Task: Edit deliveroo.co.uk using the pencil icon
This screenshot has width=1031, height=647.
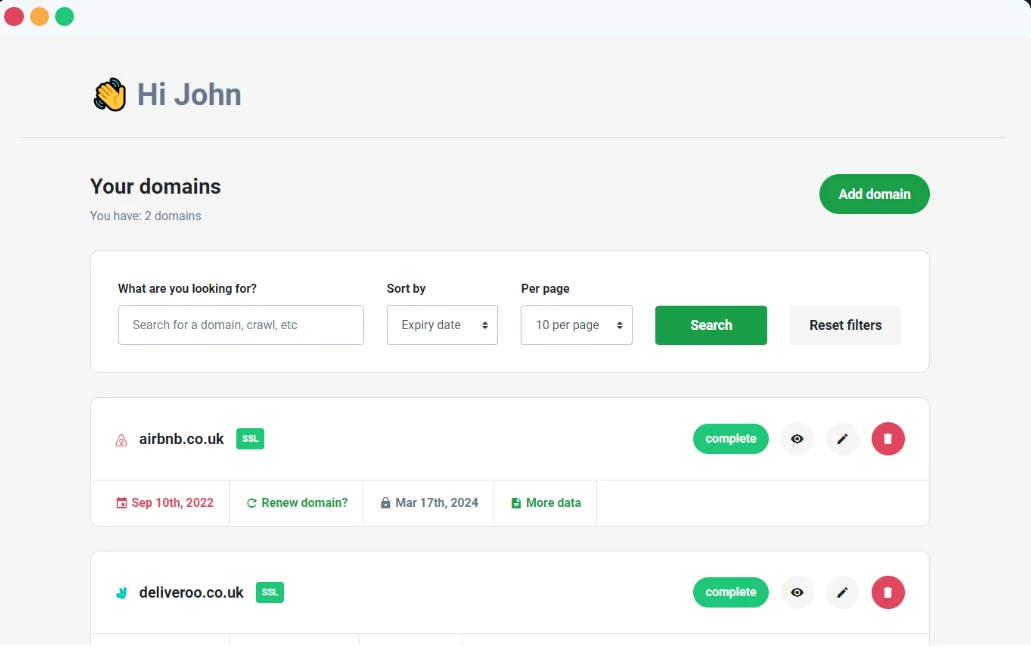Action: click(x=842, y=592)
